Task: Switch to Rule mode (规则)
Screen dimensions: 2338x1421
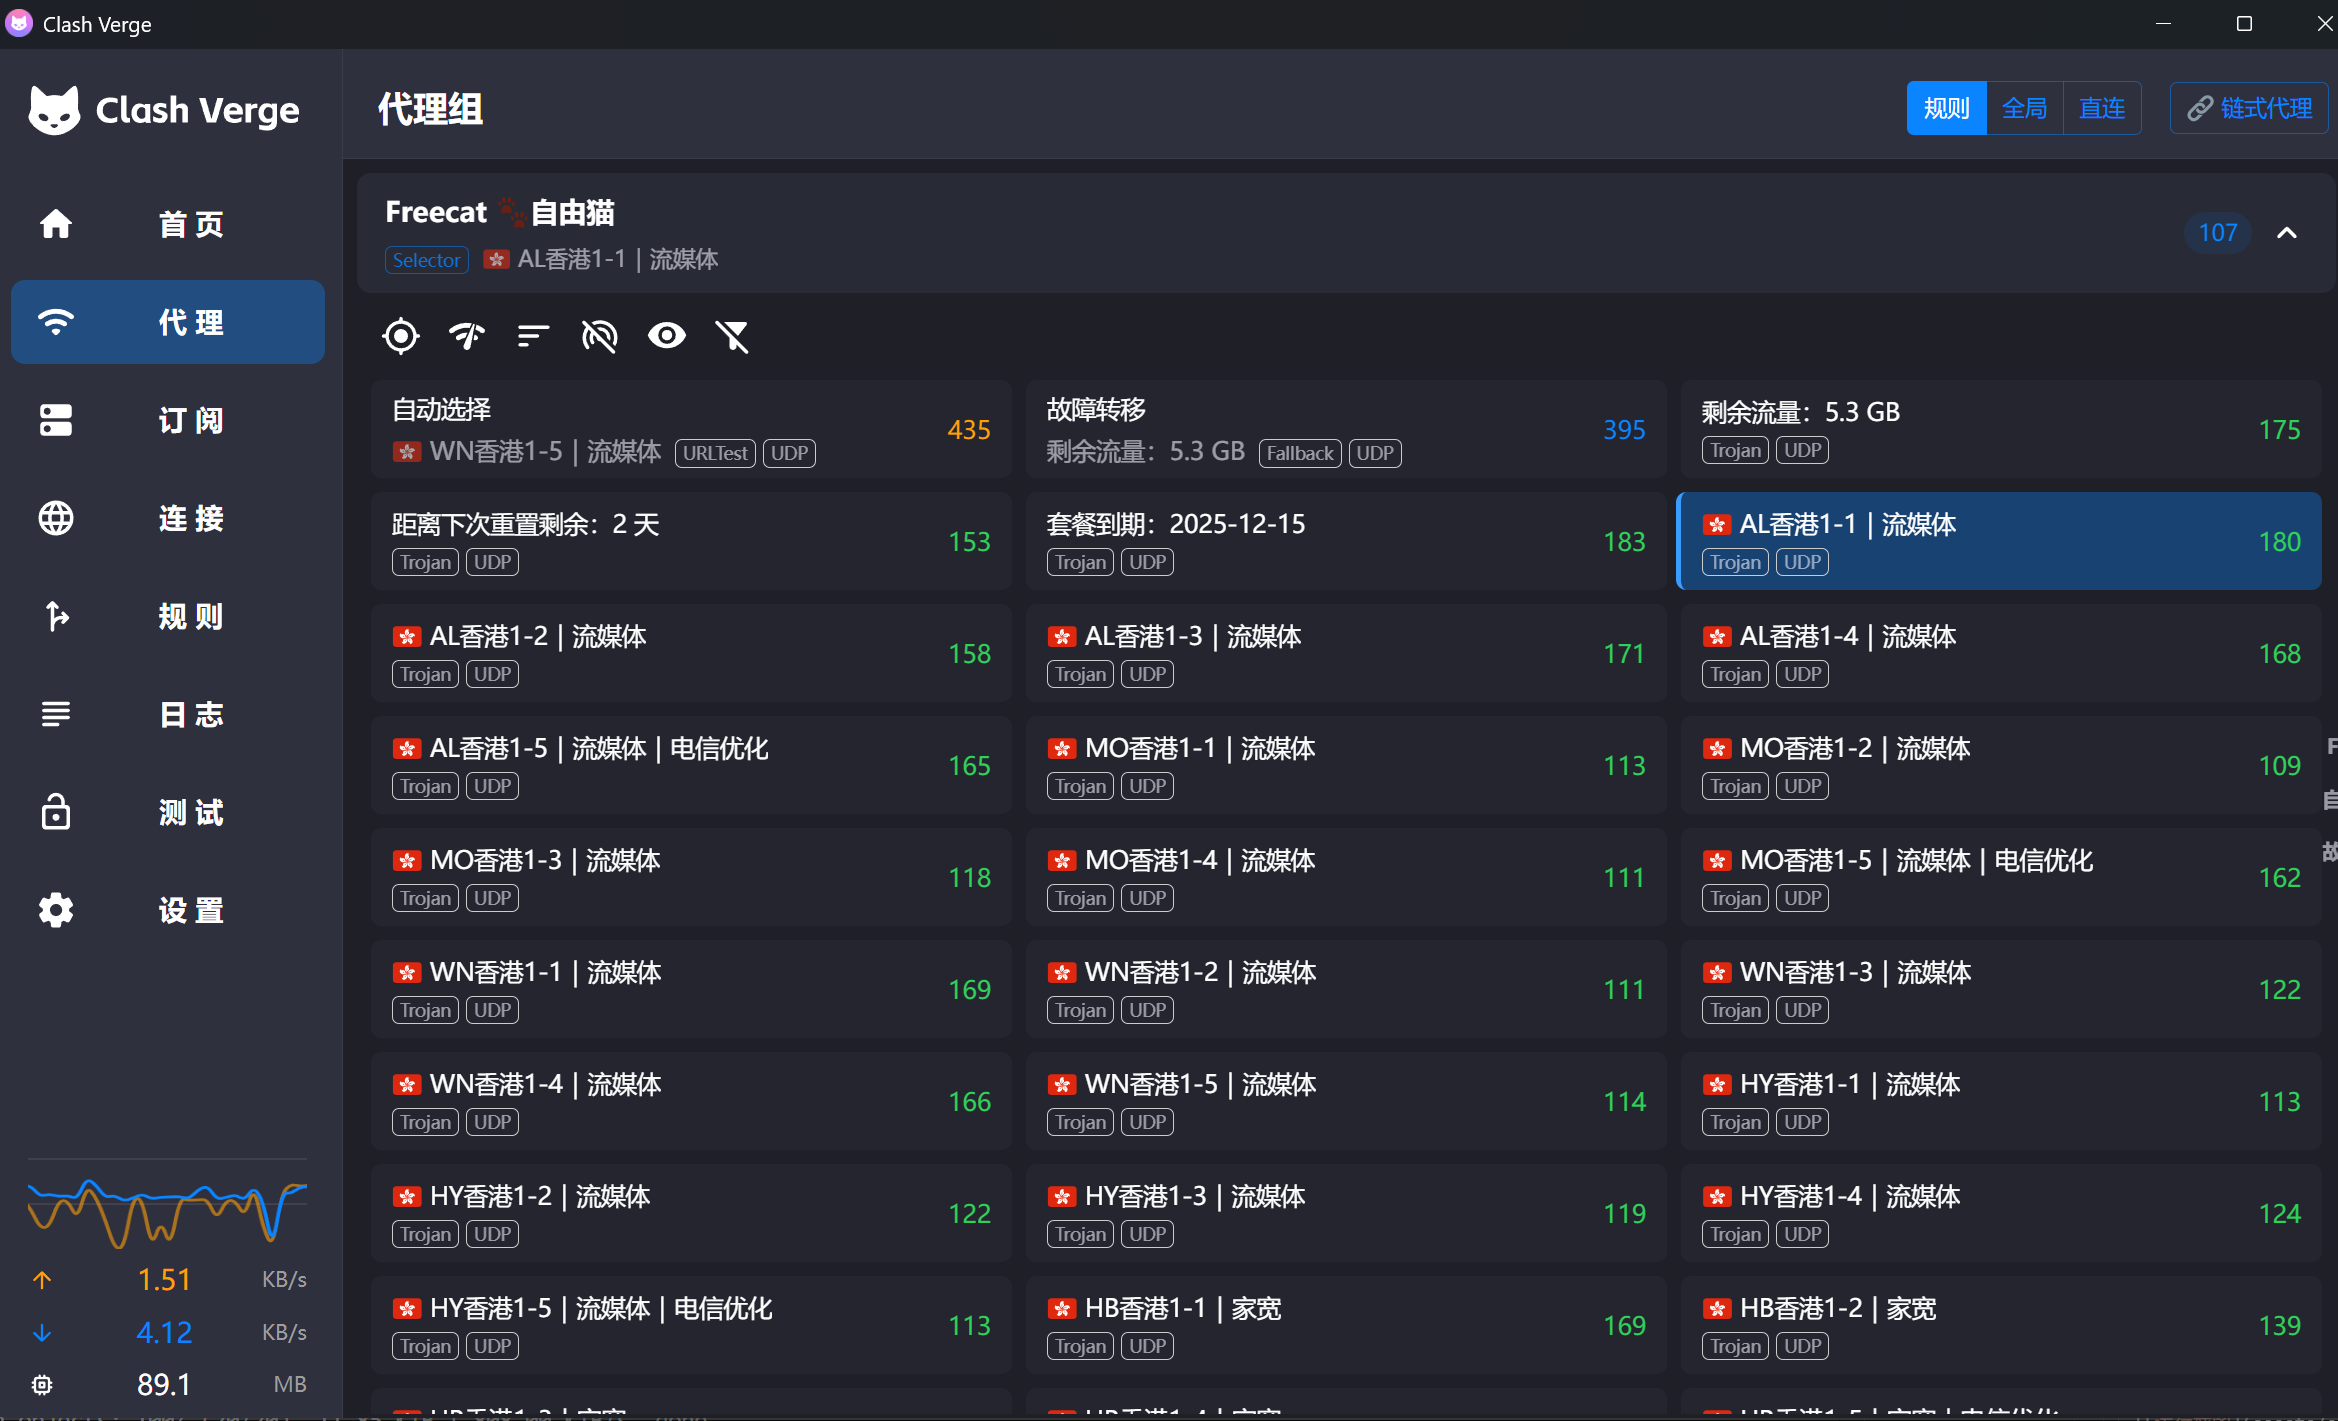Action: tap(1946, 108)
